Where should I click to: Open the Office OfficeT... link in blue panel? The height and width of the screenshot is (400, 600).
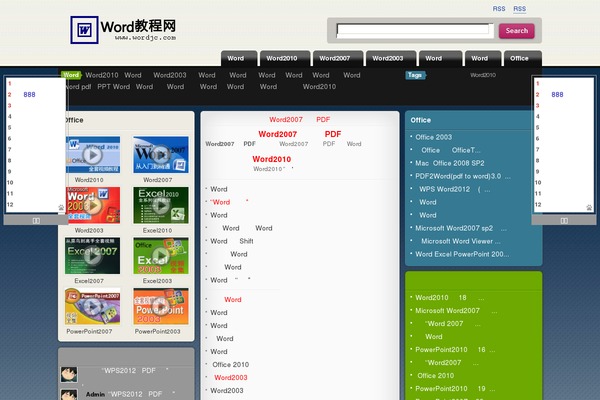pyautogui.click(x=451, y=150)
